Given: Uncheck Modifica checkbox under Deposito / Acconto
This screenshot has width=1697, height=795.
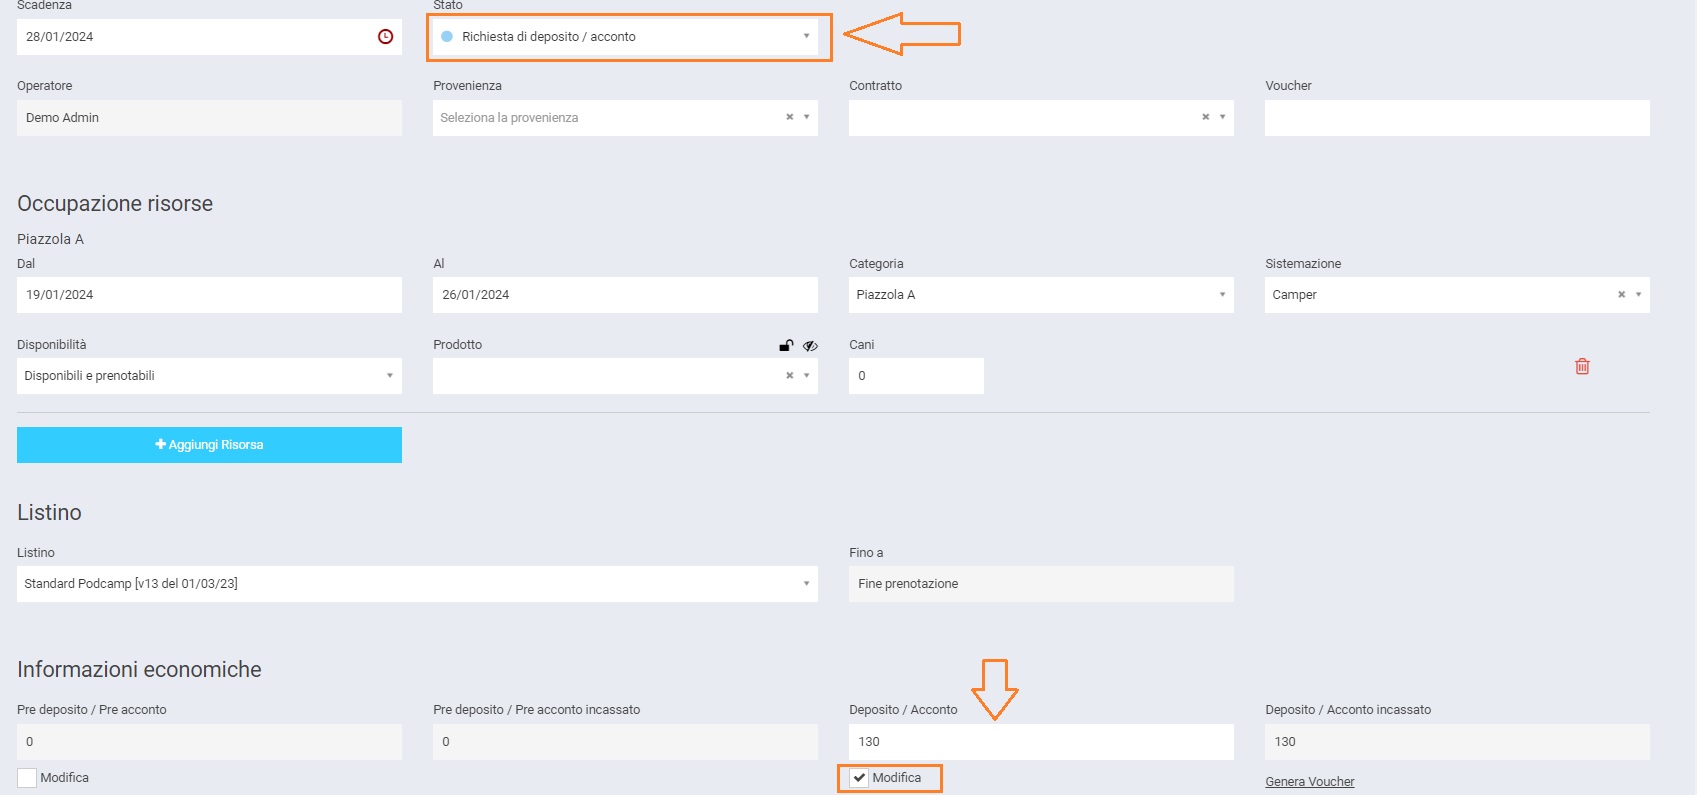Looking at the screenshot, I should (x=859, y=778).
